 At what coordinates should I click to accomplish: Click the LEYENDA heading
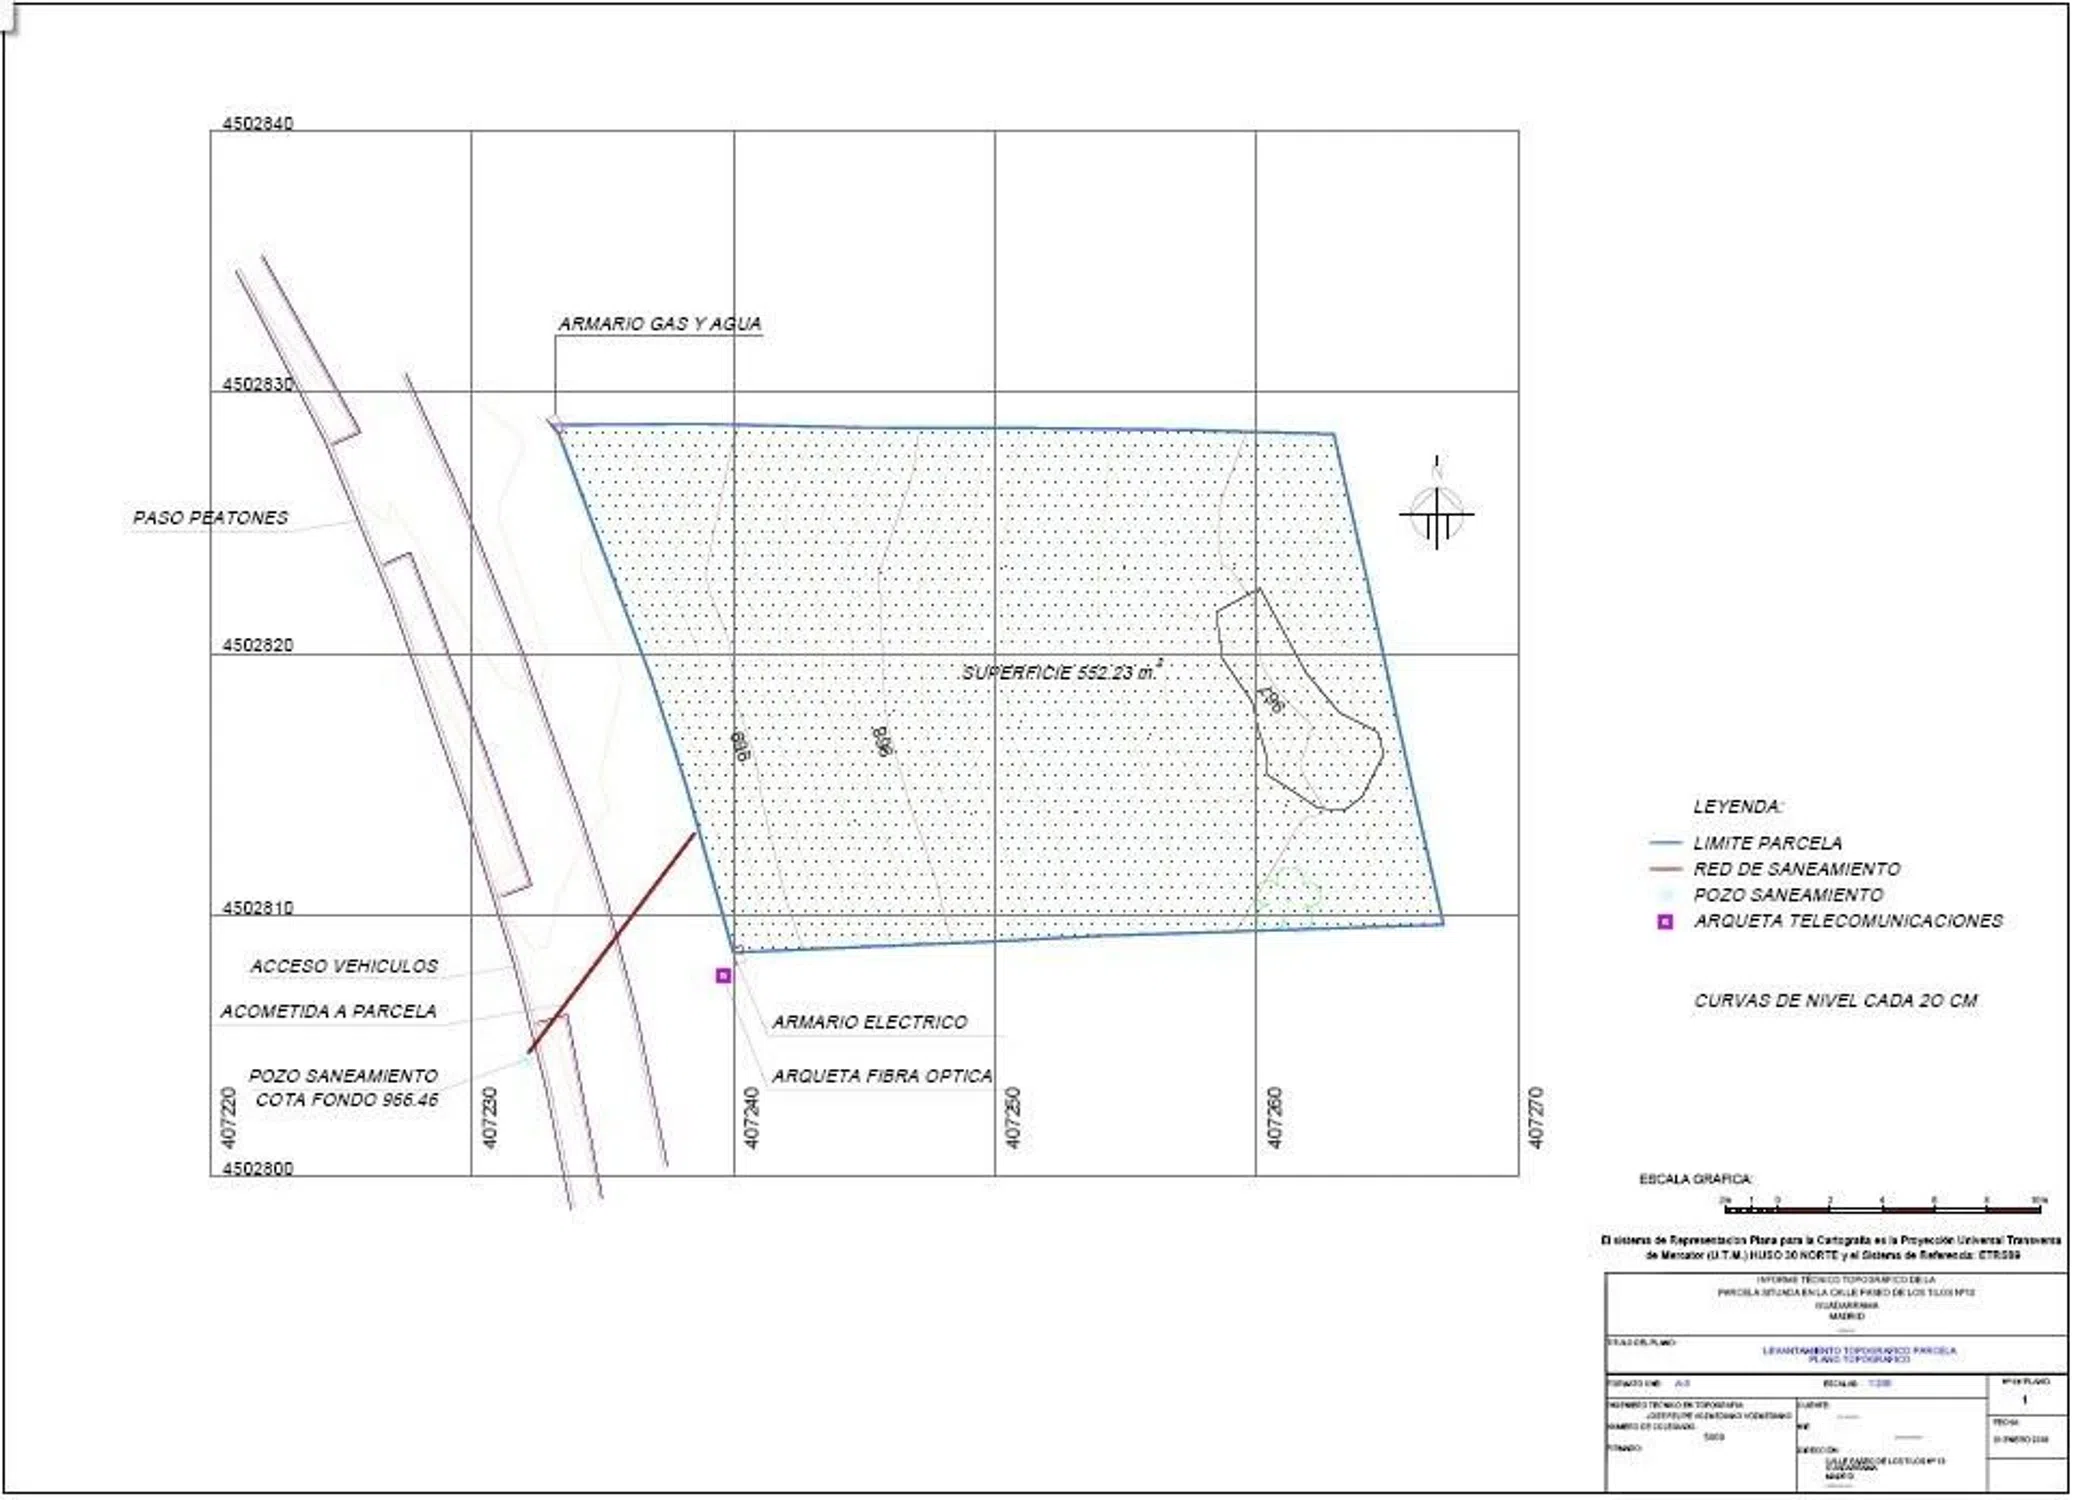tap(1737, 806)
